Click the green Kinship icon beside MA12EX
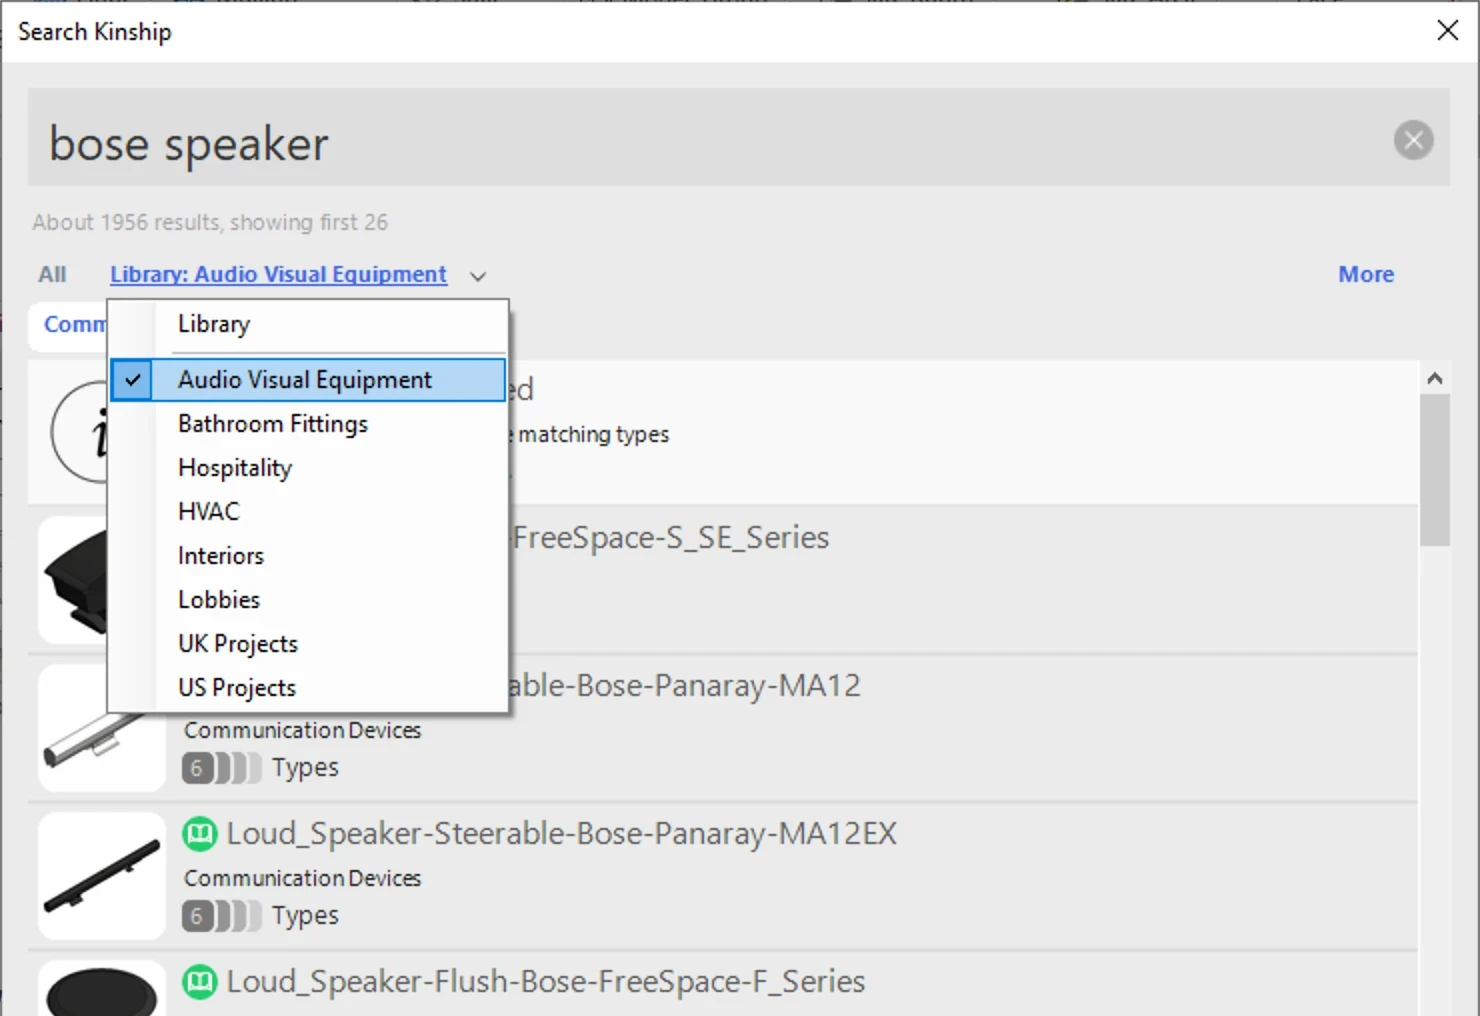This screenshot has height=1016, width=1480. coord(200,834)
